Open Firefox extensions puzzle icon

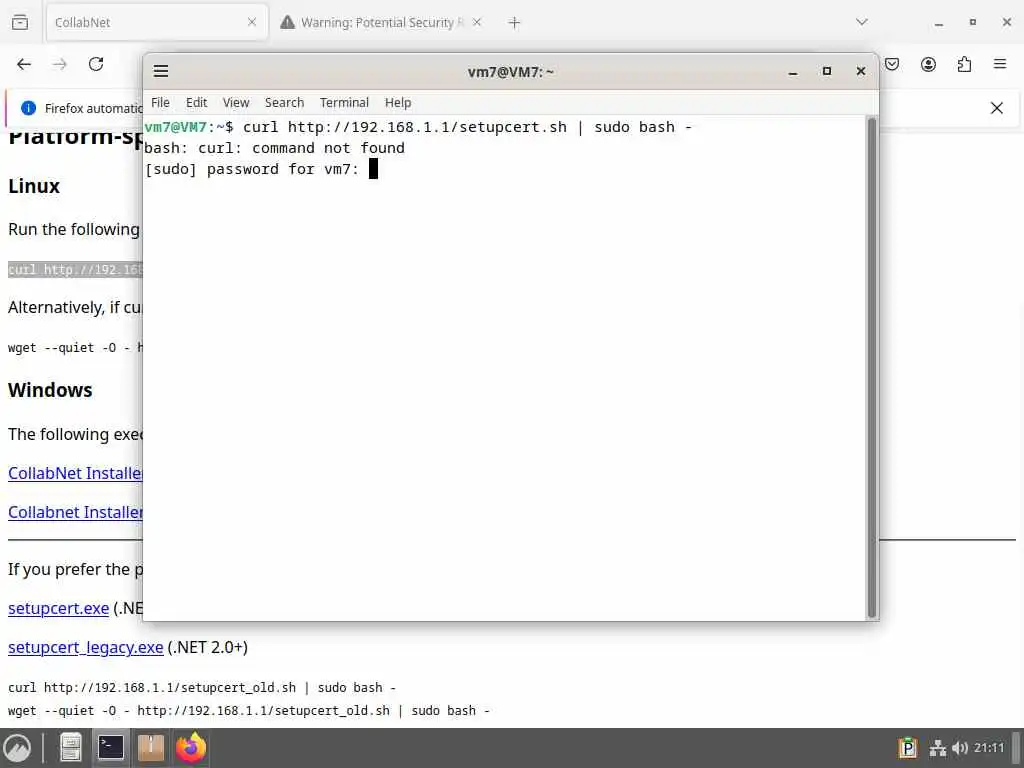coord(964,64)
